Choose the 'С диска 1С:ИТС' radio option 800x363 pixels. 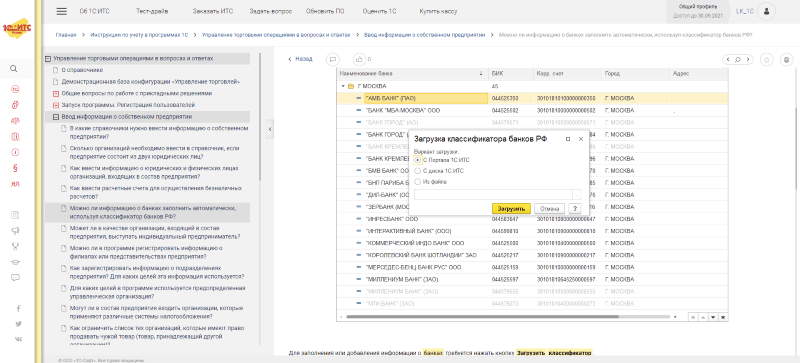[418, 171]
